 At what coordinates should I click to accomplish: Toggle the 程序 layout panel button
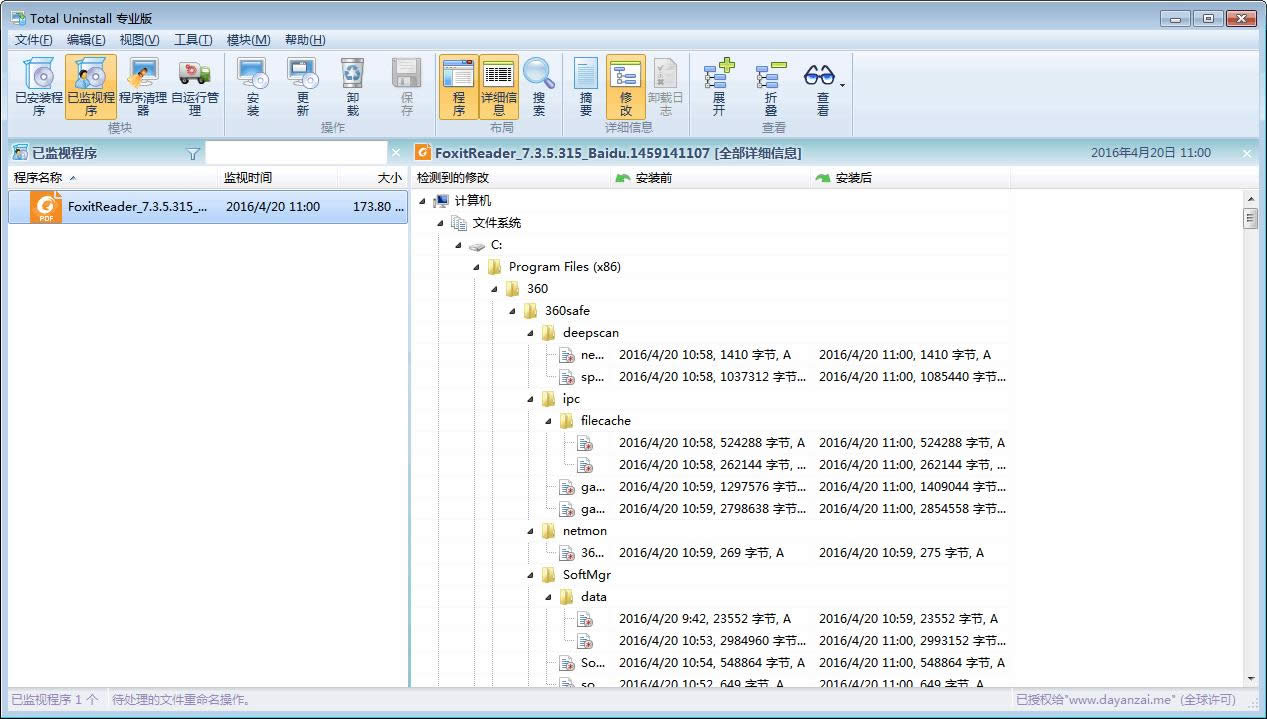pos(459,85)
